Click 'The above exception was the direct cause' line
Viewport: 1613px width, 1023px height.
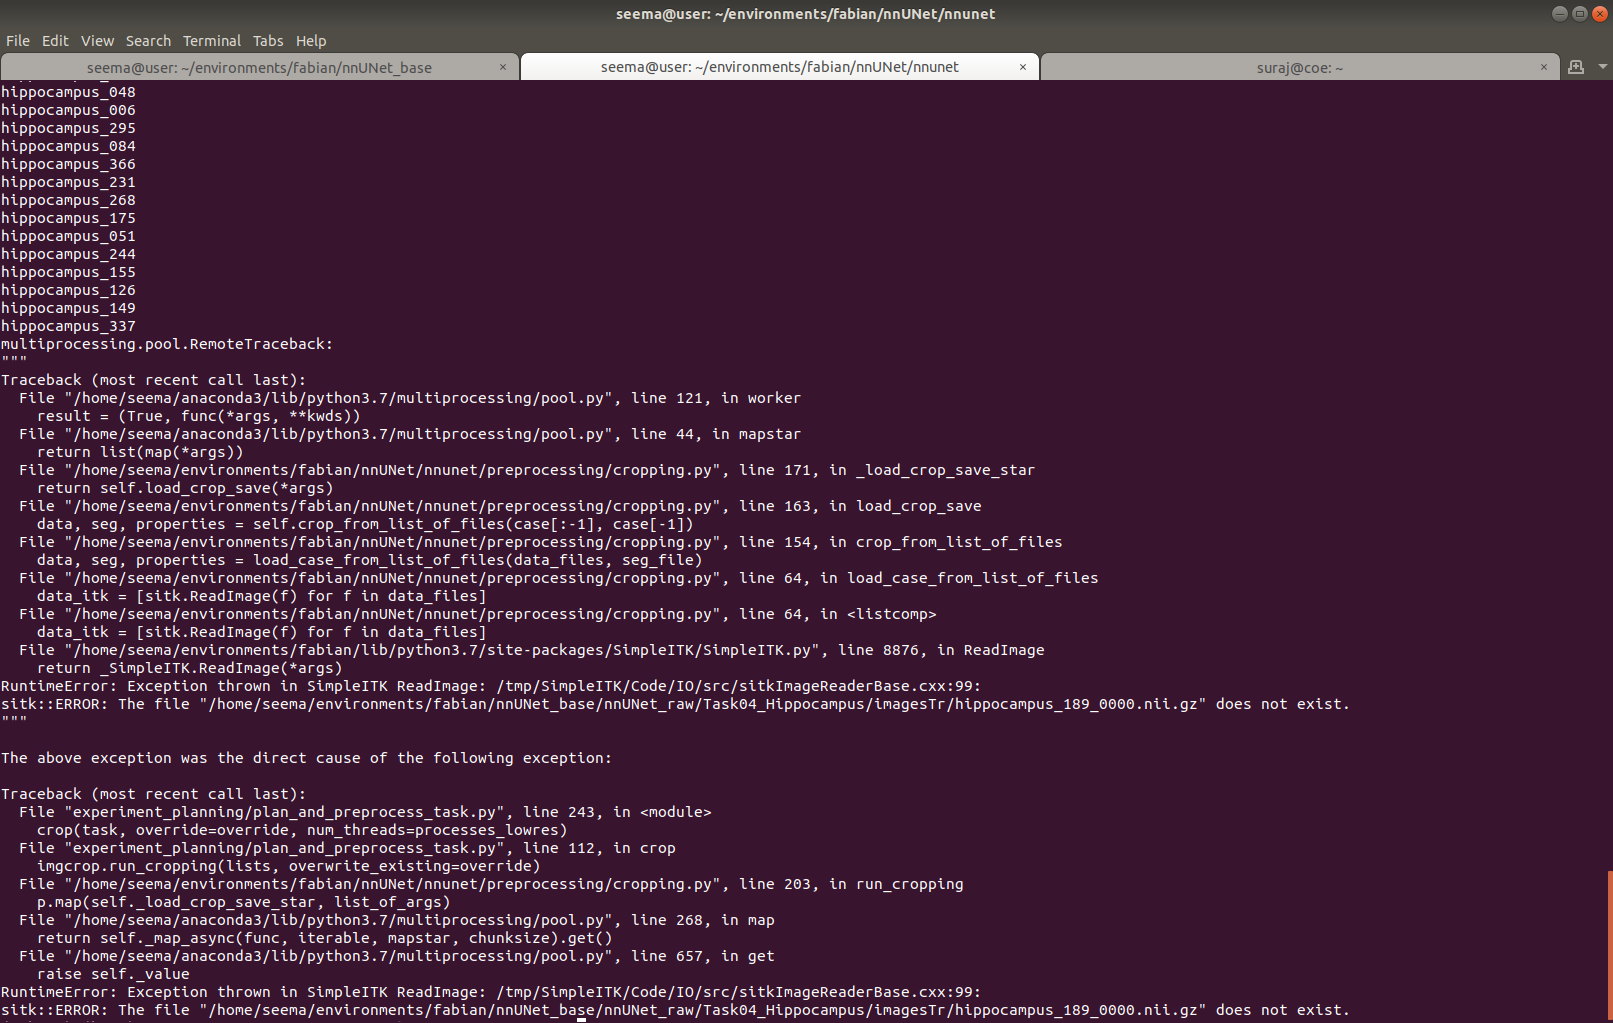coord(307,758)
